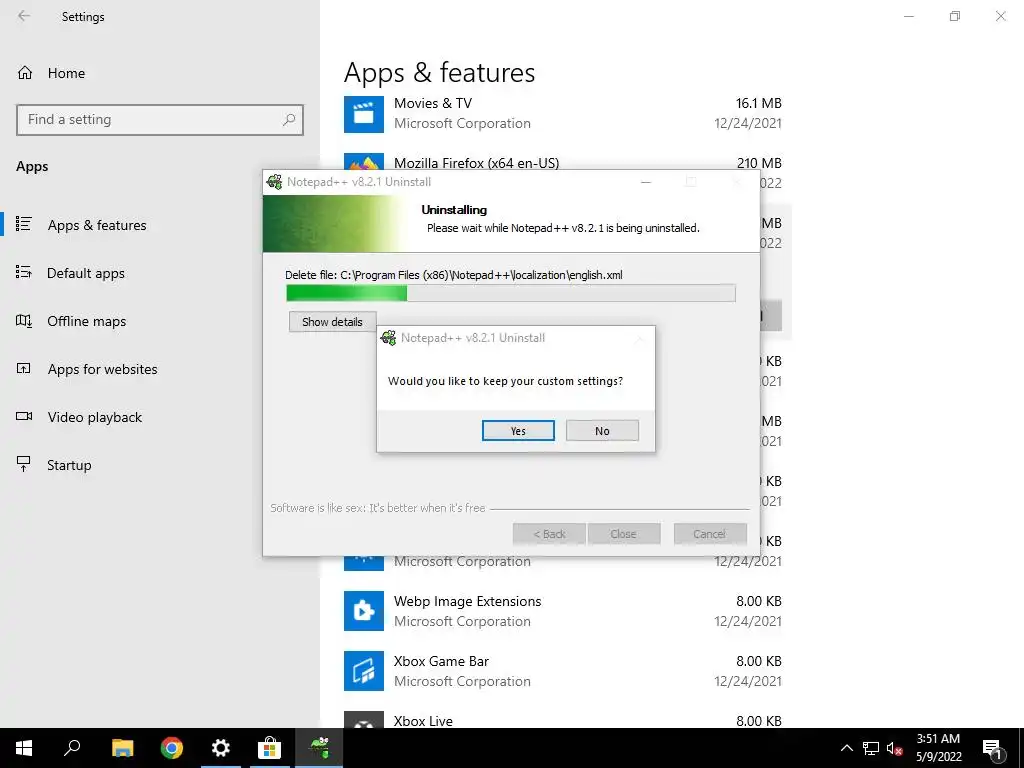
Task: Select Apps & features in sidebar
Action: coord(97,225)
